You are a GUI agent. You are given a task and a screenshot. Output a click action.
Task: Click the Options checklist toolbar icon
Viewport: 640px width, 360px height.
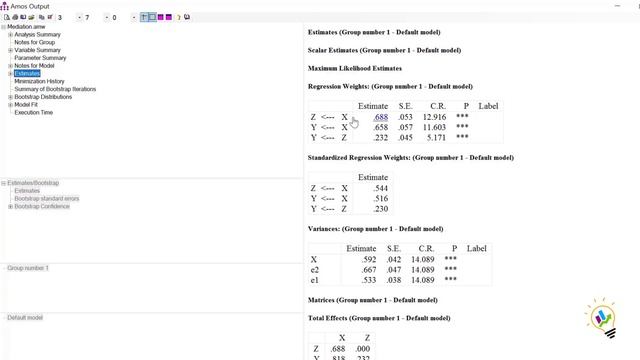50,17
